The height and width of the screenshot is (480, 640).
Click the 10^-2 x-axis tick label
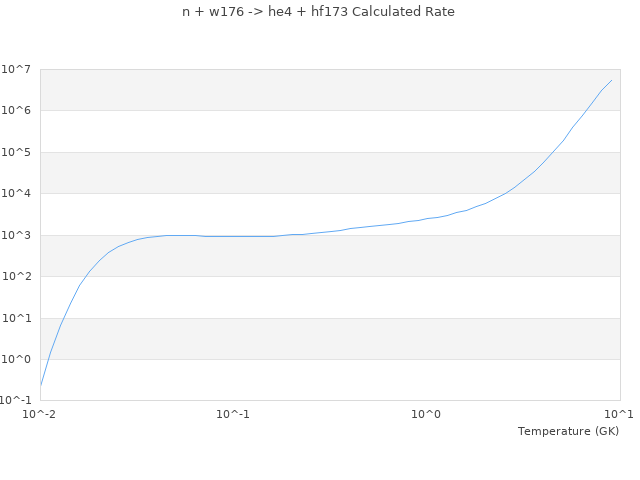click(40, 414)
